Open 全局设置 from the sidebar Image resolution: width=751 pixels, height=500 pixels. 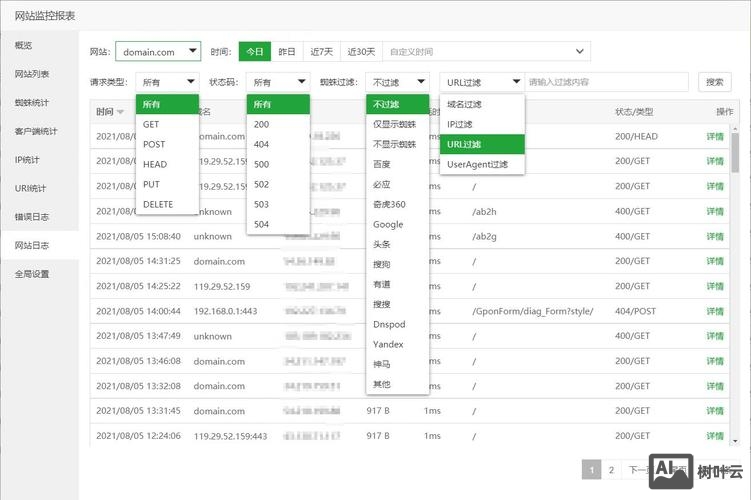[x=32, y=274]
